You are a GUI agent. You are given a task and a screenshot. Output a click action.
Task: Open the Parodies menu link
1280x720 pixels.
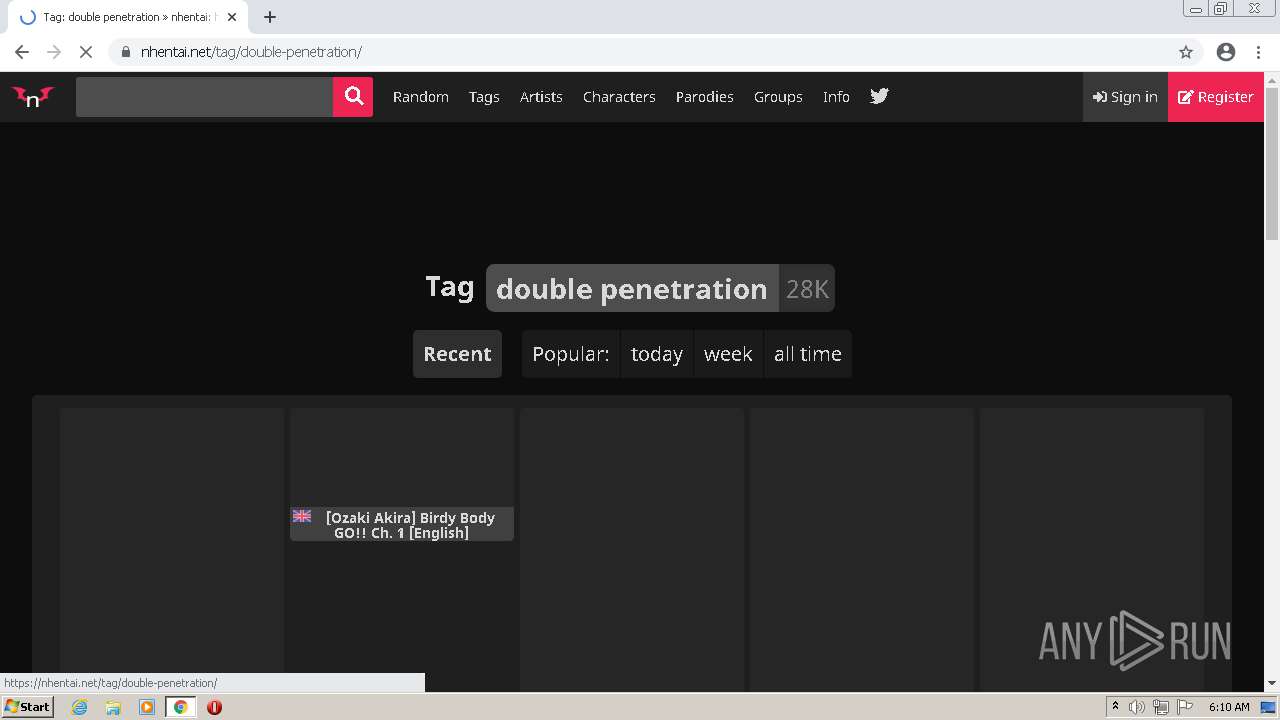coord(704,97)
